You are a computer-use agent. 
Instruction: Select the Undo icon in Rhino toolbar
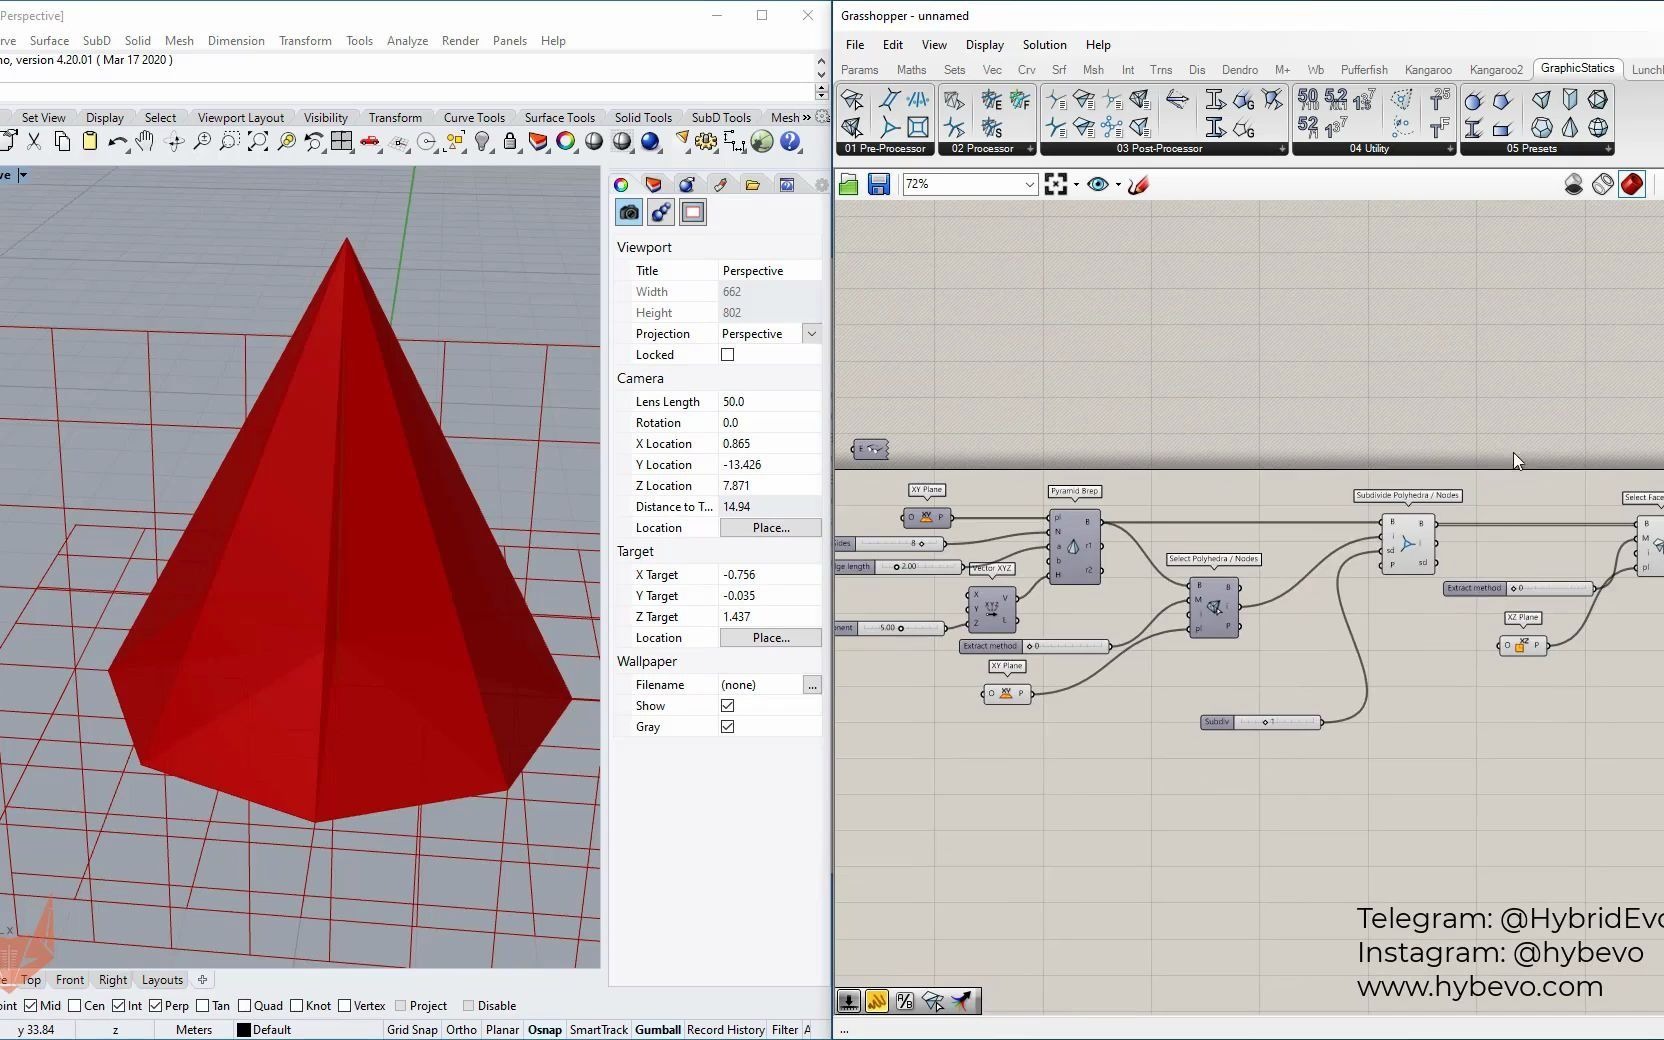point(117,142)
